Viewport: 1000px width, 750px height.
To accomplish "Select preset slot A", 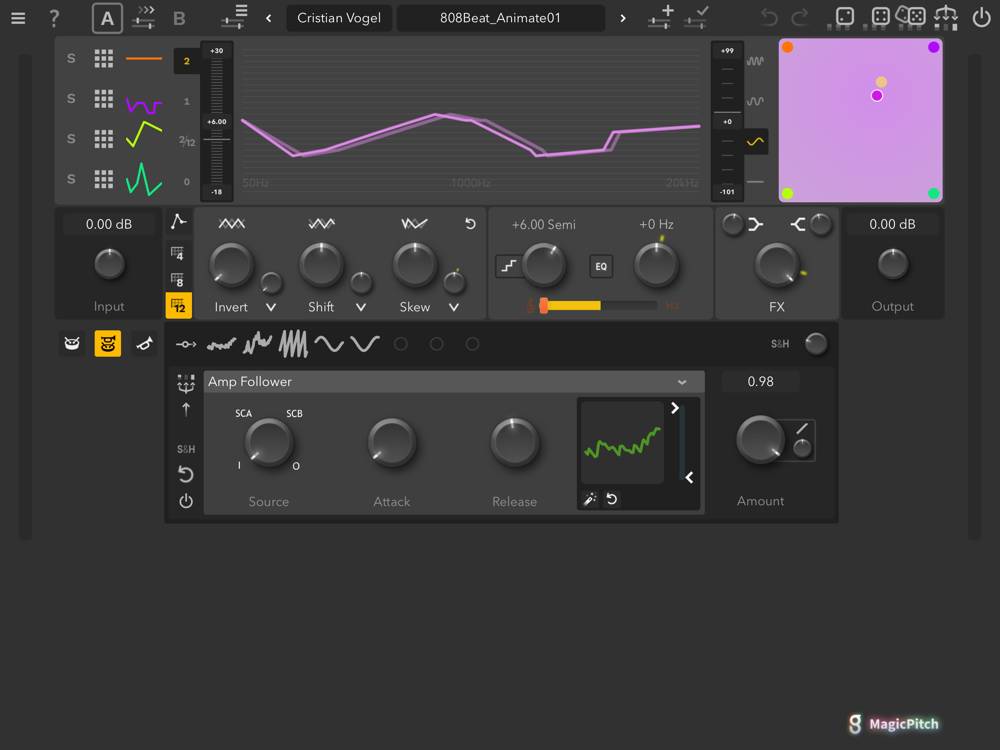I will (x=107, y=18).
